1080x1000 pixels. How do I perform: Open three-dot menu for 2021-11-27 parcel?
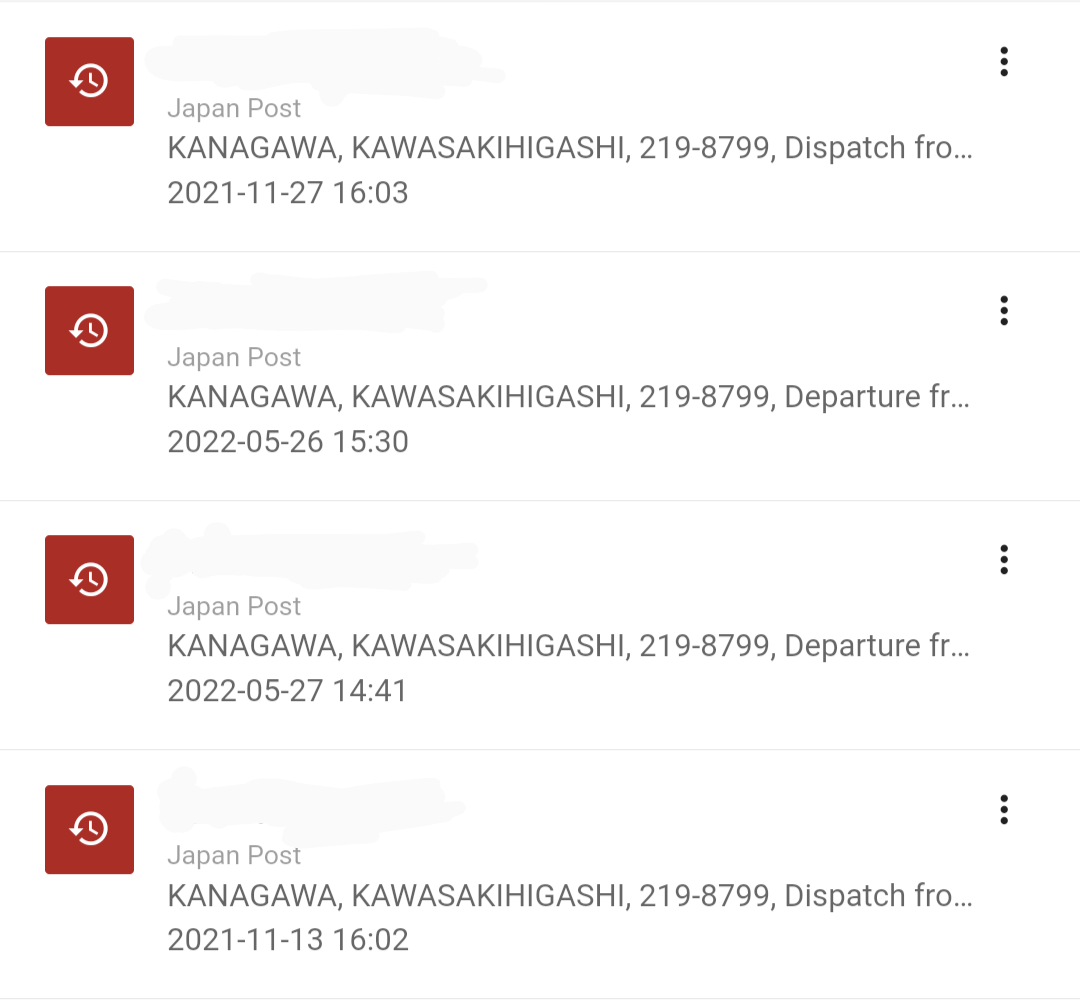point(1004,62)
